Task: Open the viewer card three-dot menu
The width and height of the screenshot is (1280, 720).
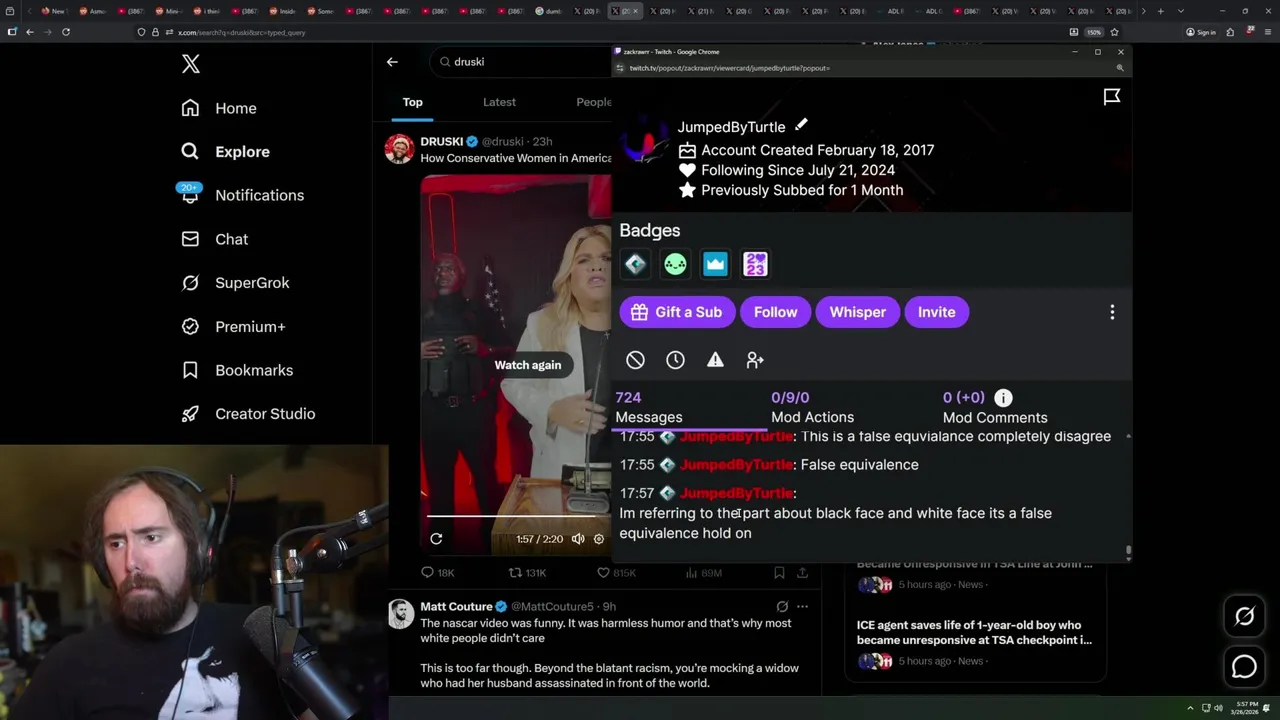Action: coord(1112,312)
